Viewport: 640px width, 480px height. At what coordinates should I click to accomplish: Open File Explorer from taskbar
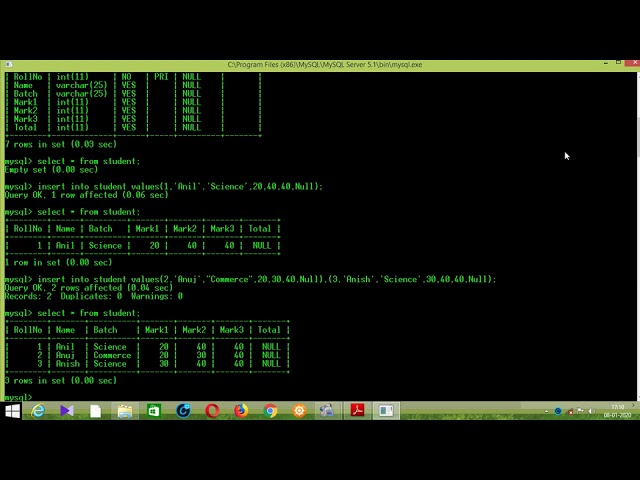pyautogui.click(x=125, y=411)
